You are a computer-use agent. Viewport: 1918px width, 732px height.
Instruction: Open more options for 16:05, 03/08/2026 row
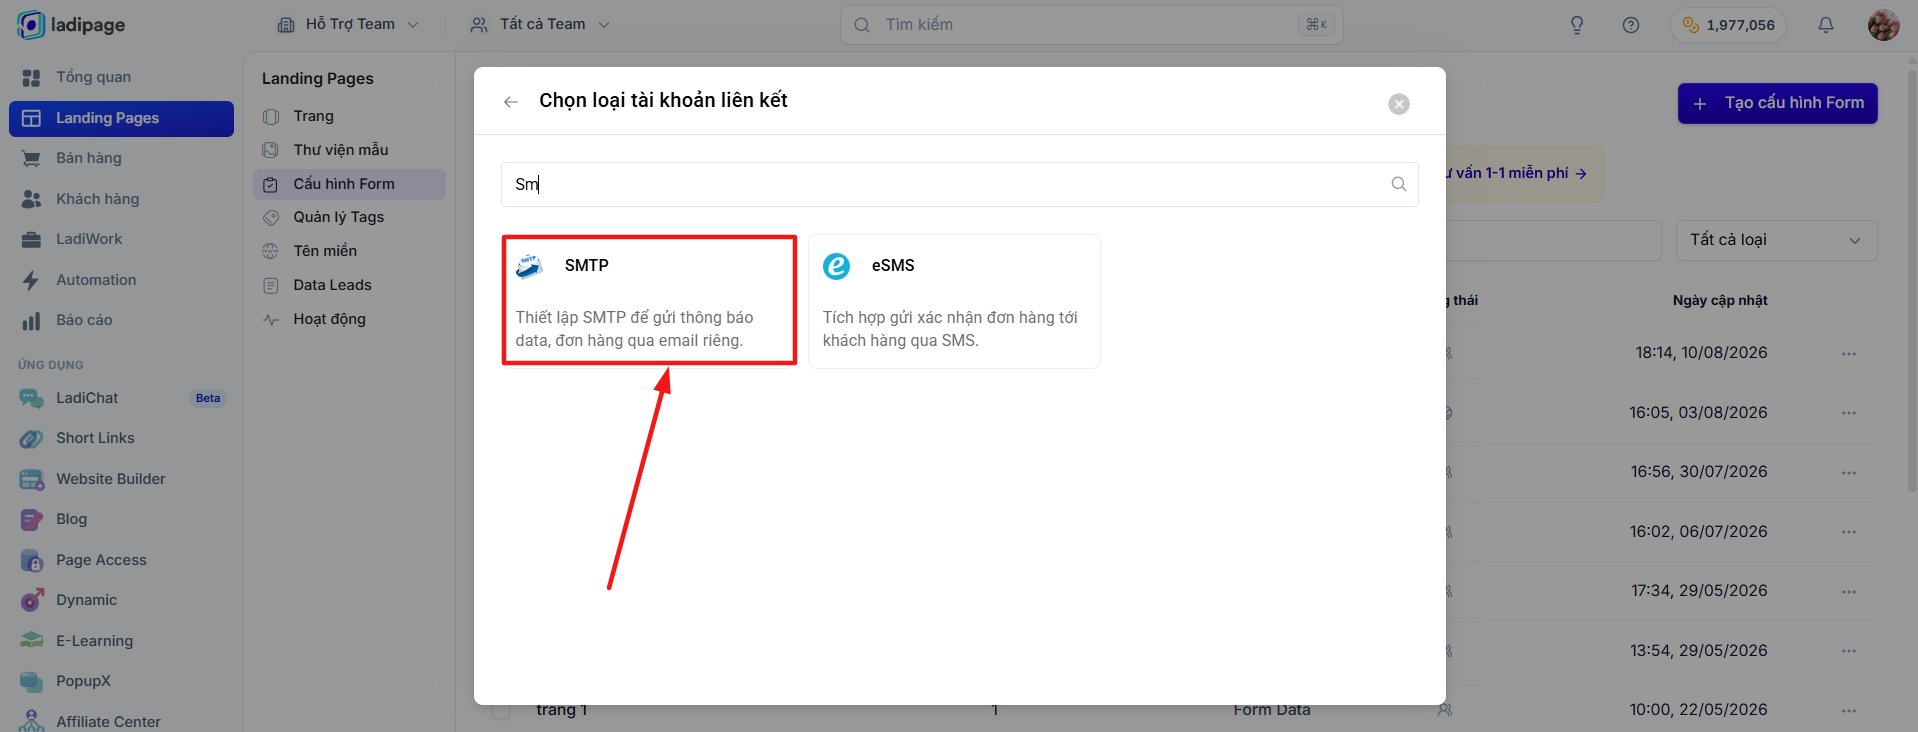[x=1849, y=413]
